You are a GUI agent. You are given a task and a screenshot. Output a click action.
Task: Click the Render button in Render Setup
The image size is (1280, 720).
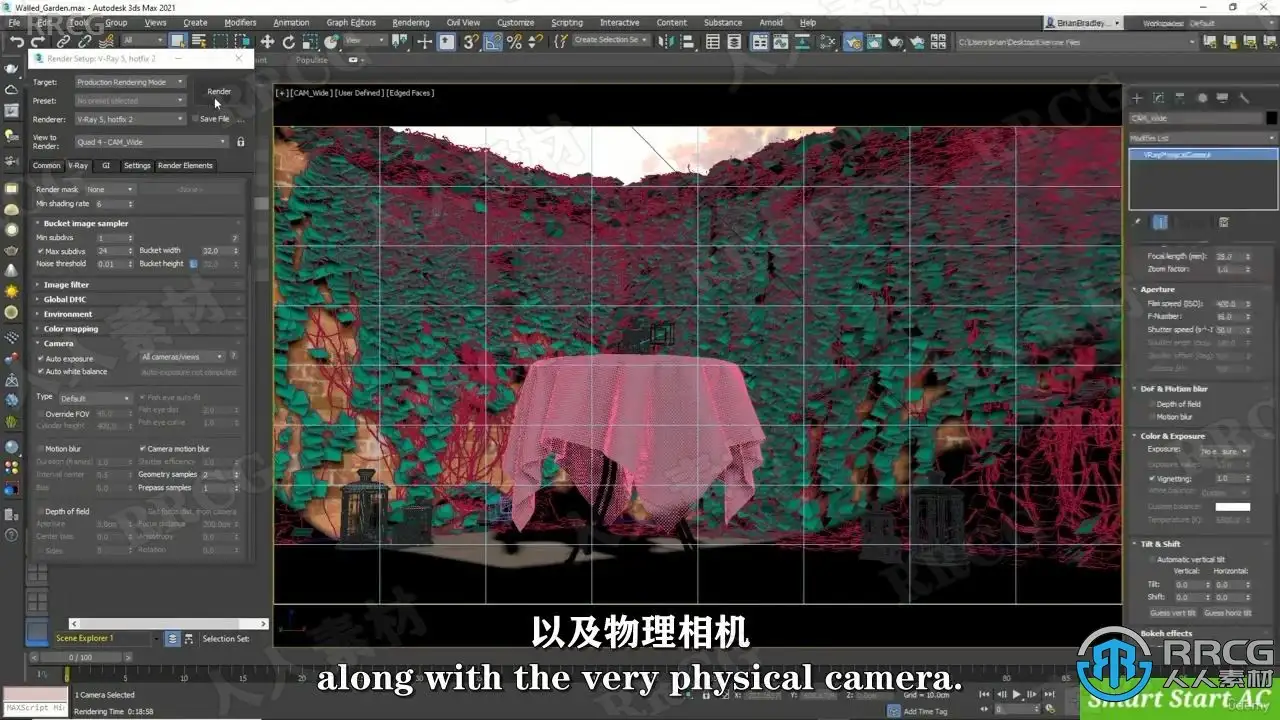coord(219,92)
